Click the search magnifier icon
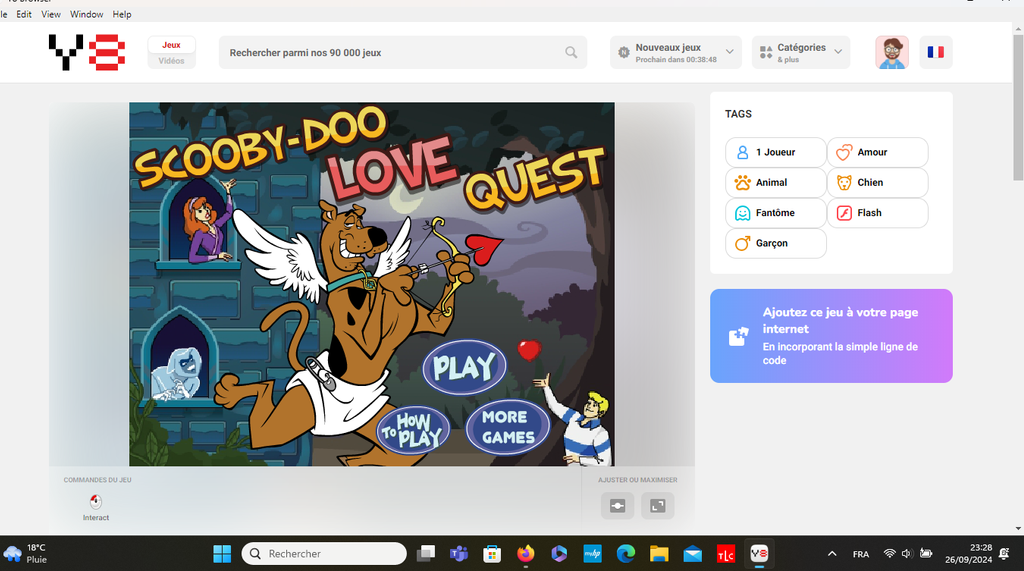 click(x=571, y=53)
